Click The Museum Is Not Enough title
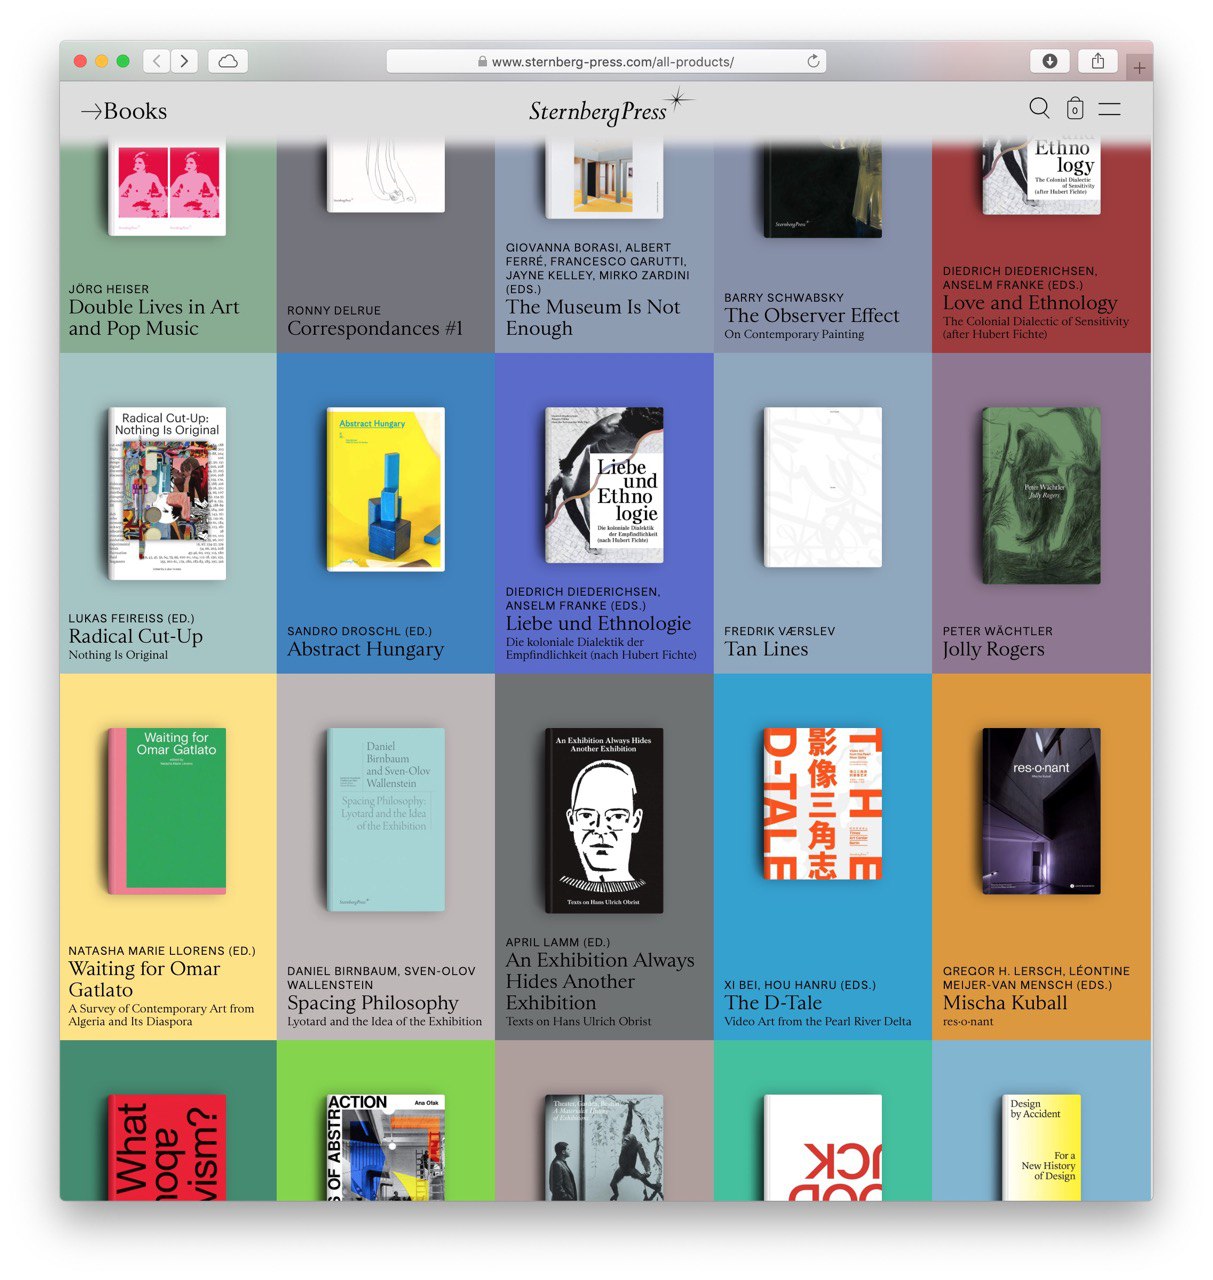This screenshot has width=1213, height=1280. (x=593, y=317)
